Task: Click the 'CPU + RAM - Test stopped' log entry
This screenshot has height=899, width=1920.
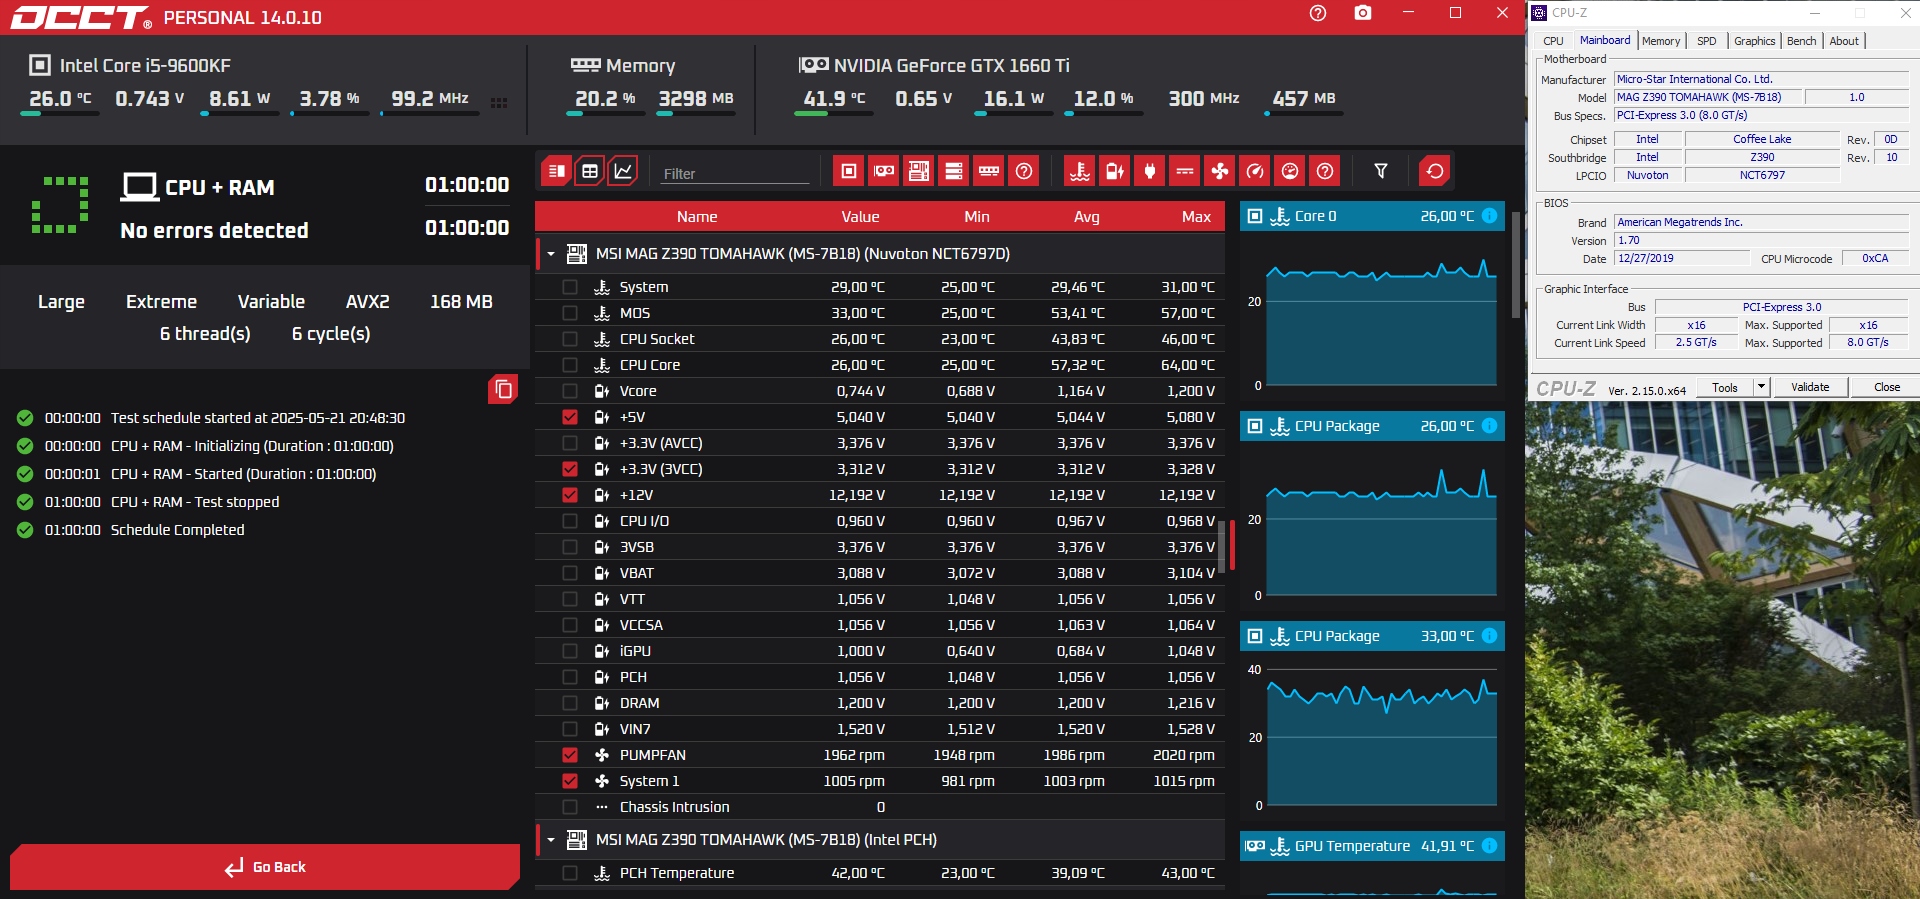Action: point(195,502)
